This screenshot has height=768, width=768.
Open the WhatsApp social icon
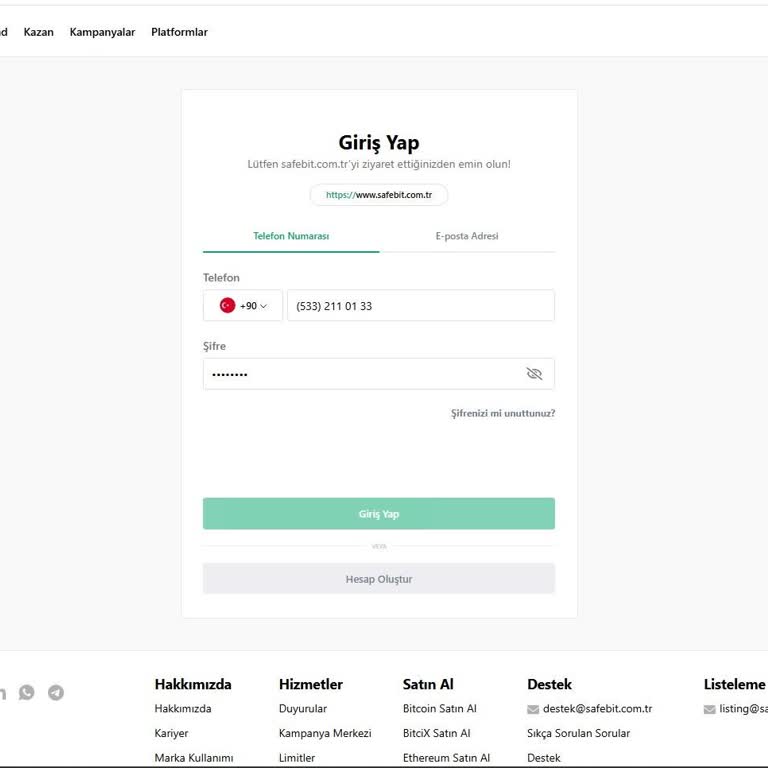26,692
